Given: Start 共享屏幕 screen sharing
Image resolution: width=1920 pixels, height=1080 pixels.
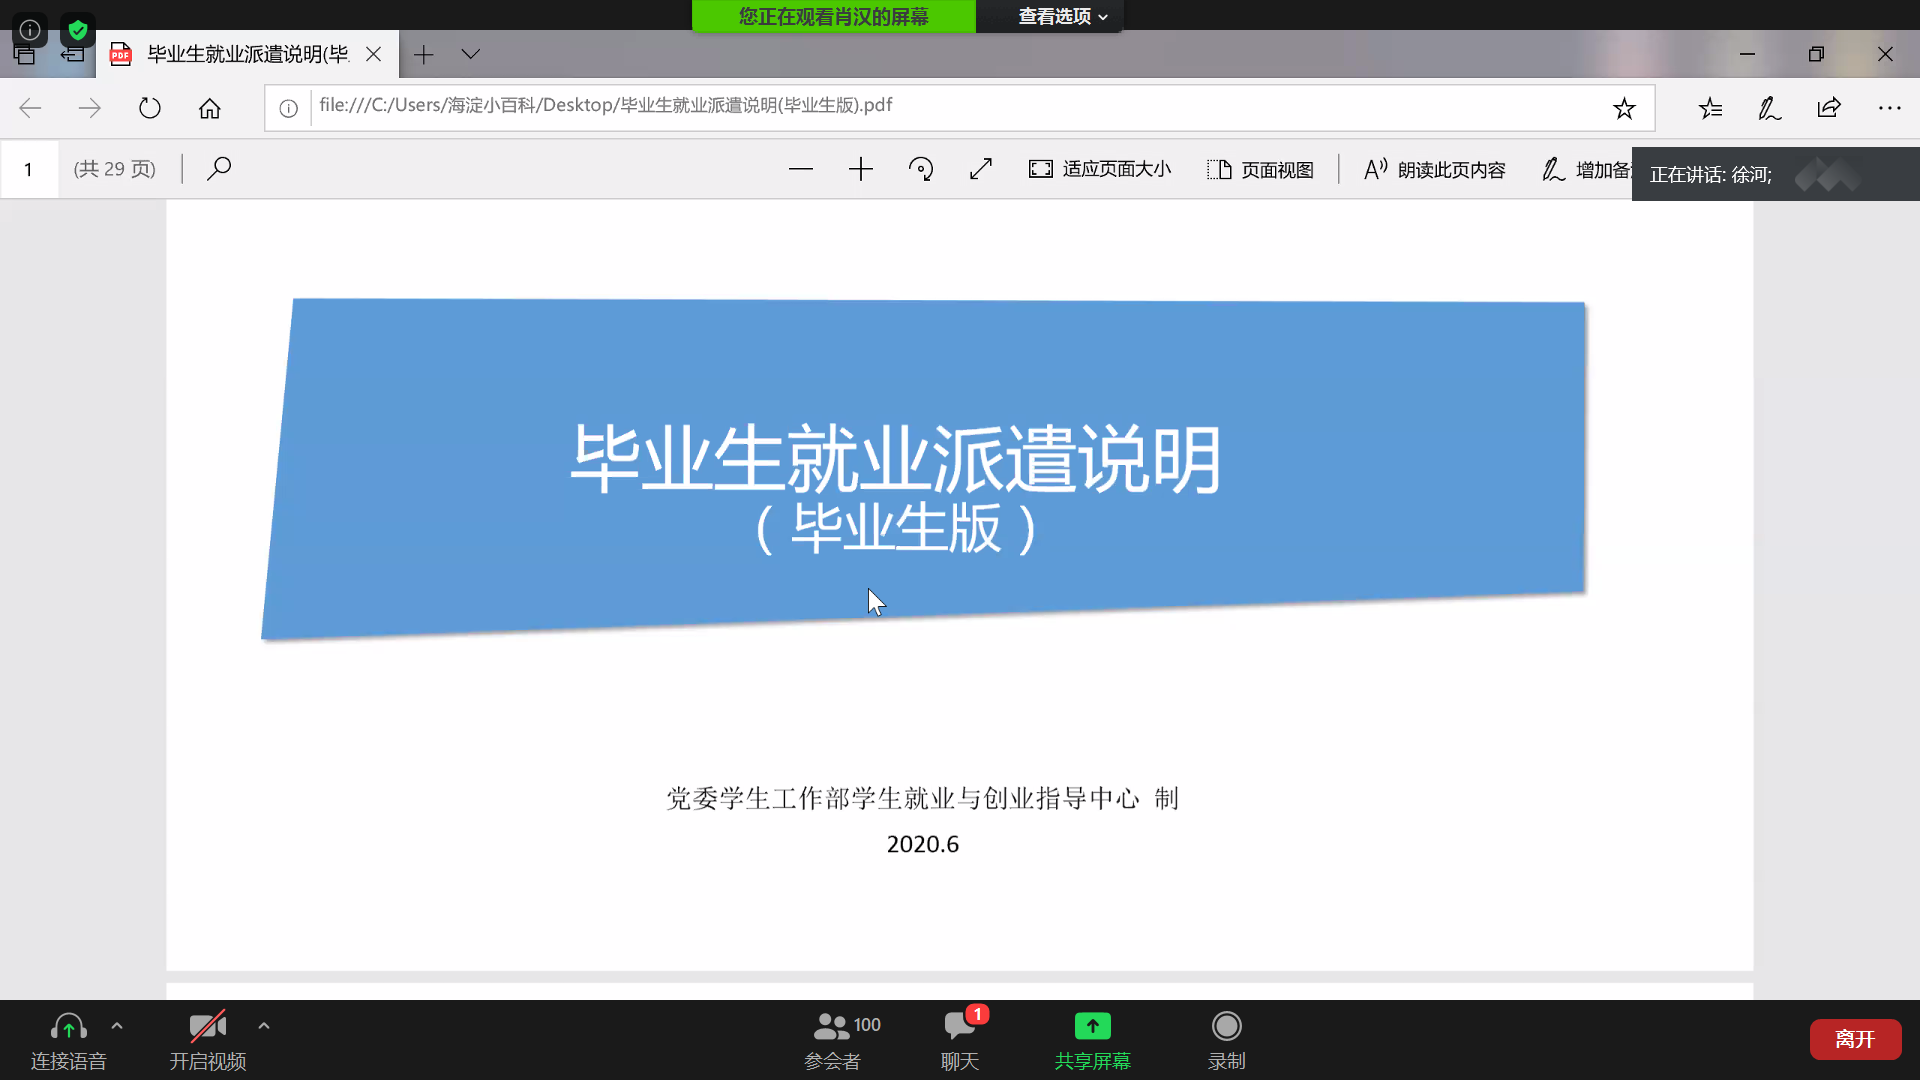Looking at the screenshot, I should (x=1092, y=1040).
